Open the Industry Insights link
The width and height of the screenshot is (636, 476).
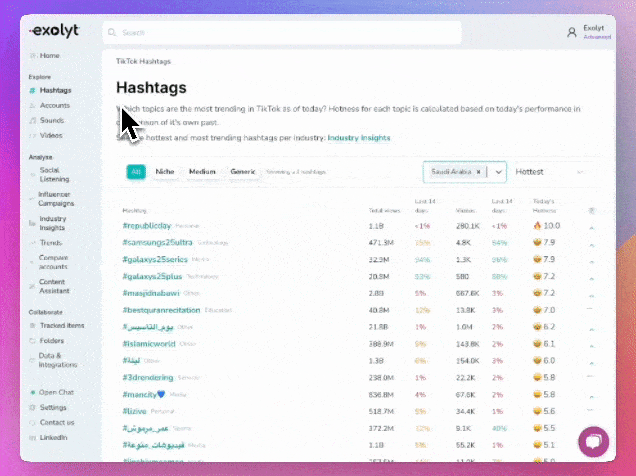(359, 138)
